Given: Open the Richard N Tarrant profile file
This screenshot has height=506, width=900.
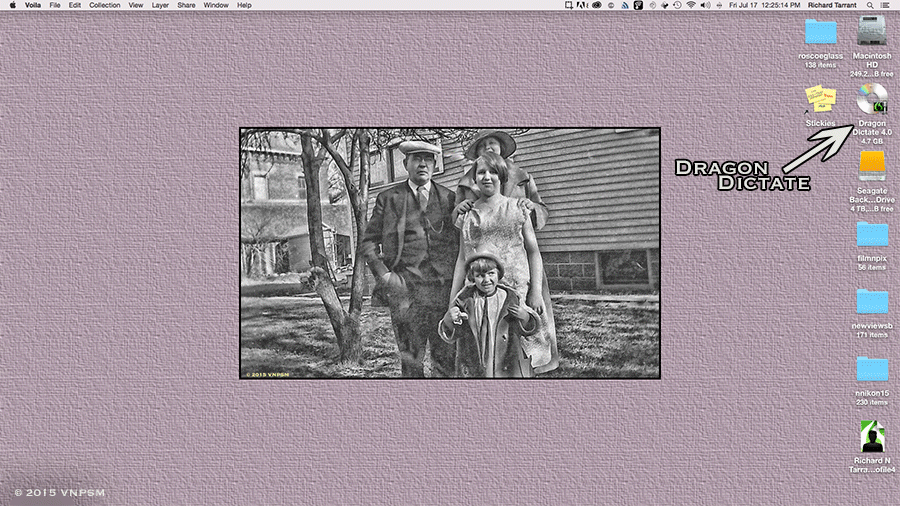Looking at the screenshot, I should pyautogui.click(x=872, y=437).
